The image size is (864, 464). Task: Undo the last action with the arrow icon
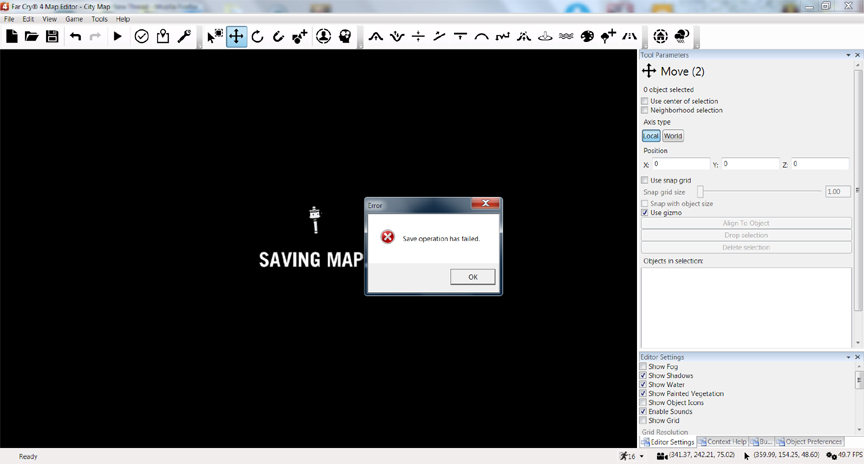coord(75,36)
